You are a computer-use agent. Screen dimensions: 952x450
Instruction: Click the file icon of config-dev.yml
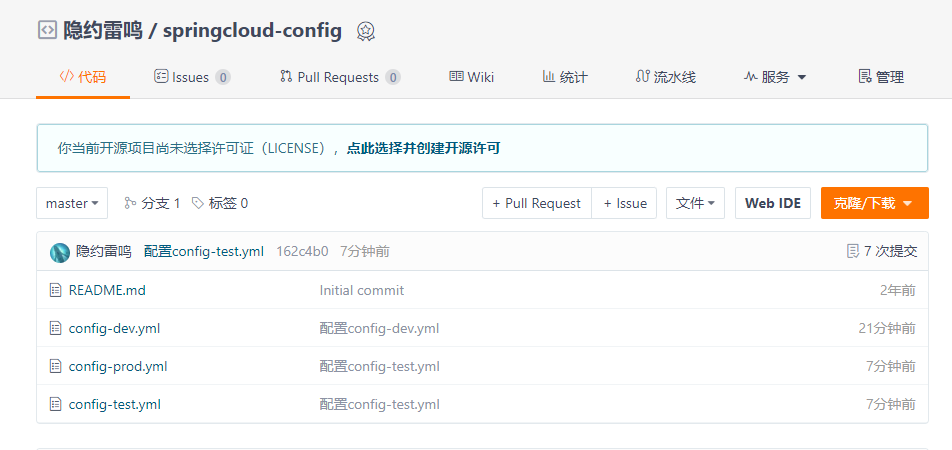coord(55,329)
